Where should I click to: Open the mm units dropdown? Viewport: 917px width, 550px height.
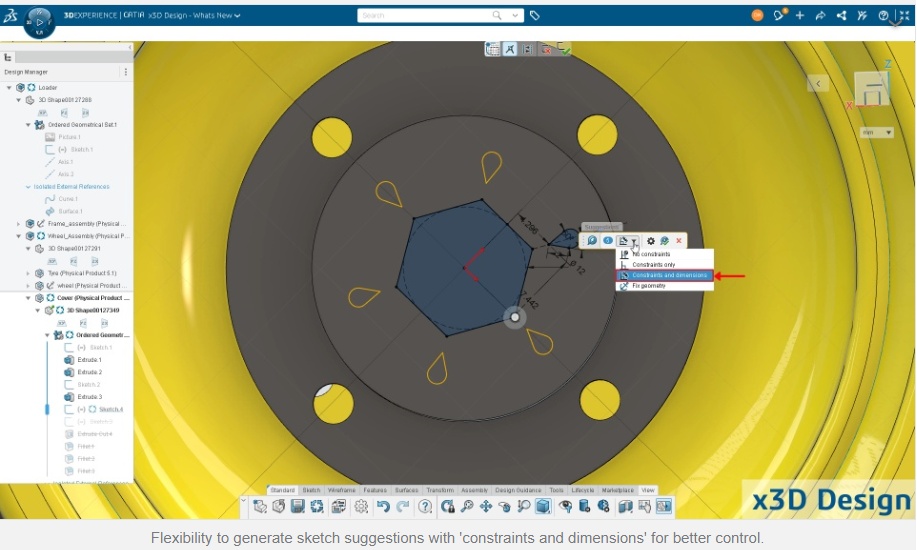[876, 133]
